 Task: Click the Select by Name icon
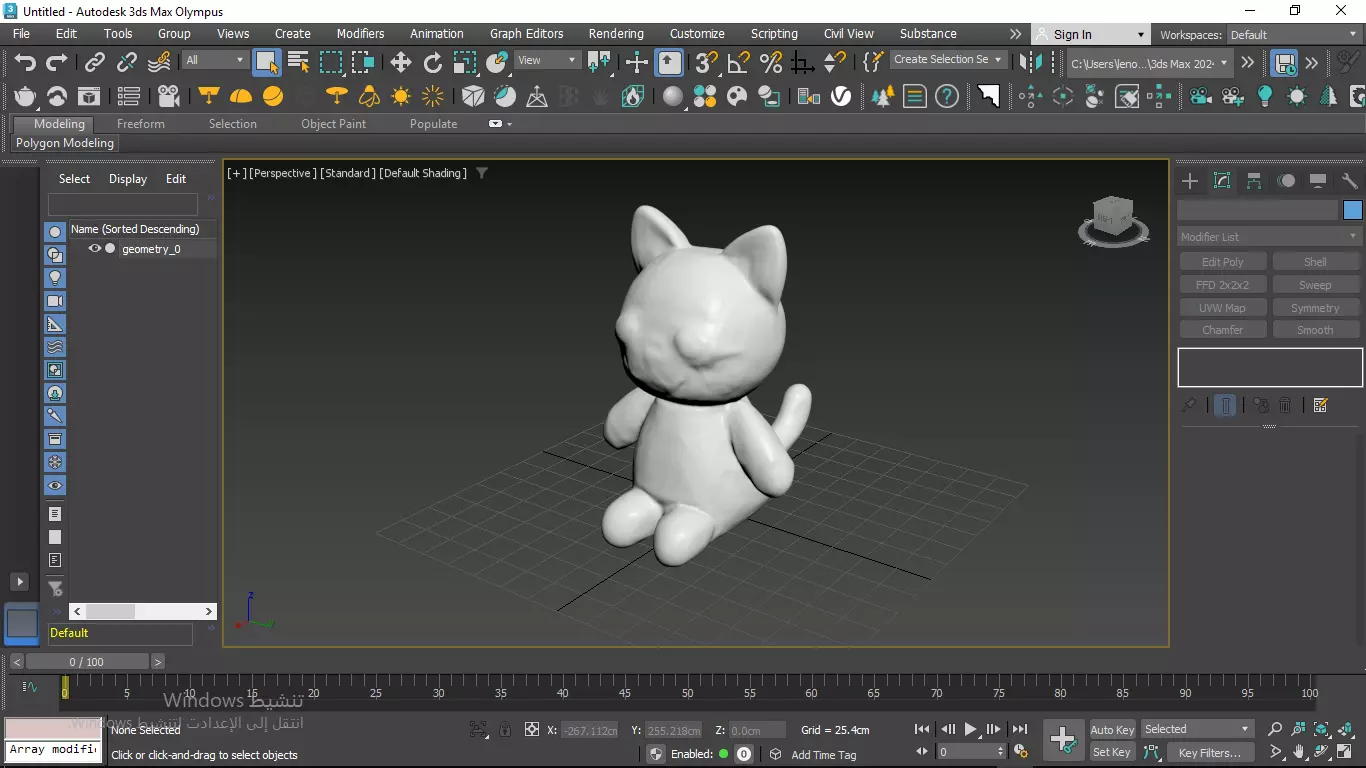click(299, 62)
